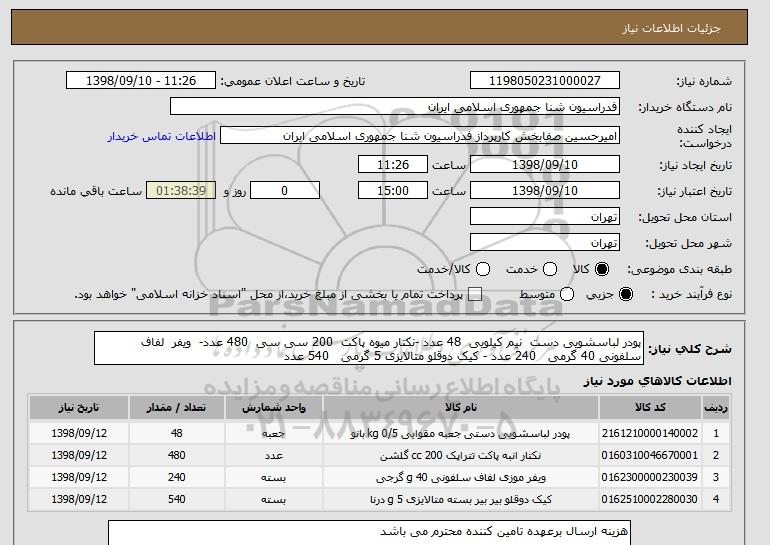Screen dimensions: 770x545
Task: Select the خدمت radio button
Action: 550,269
